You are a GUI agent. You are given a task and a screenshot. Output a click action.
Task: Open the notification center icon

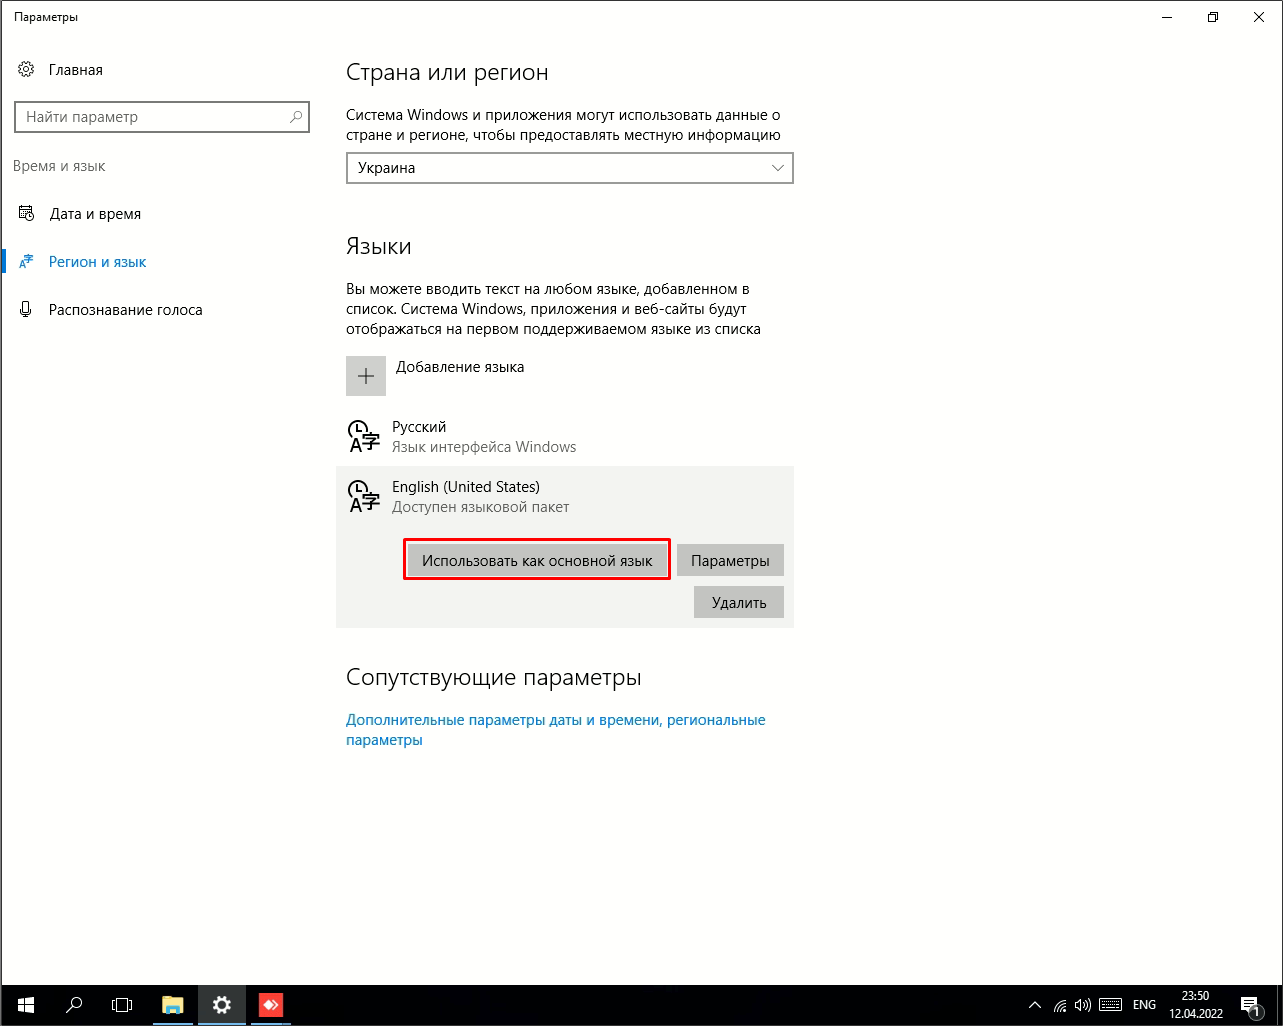[1250, 1005]
